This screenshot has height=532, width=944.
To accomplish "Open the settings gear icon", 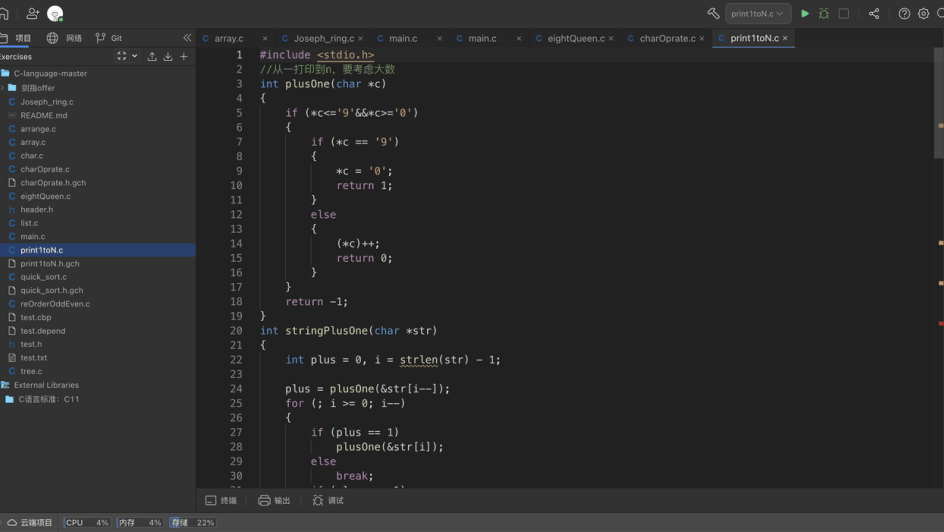I will coord(924,13).
